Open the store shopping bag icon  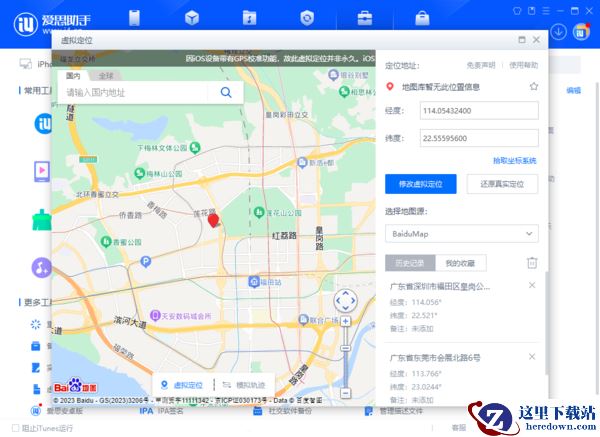[x=422, y=18]
